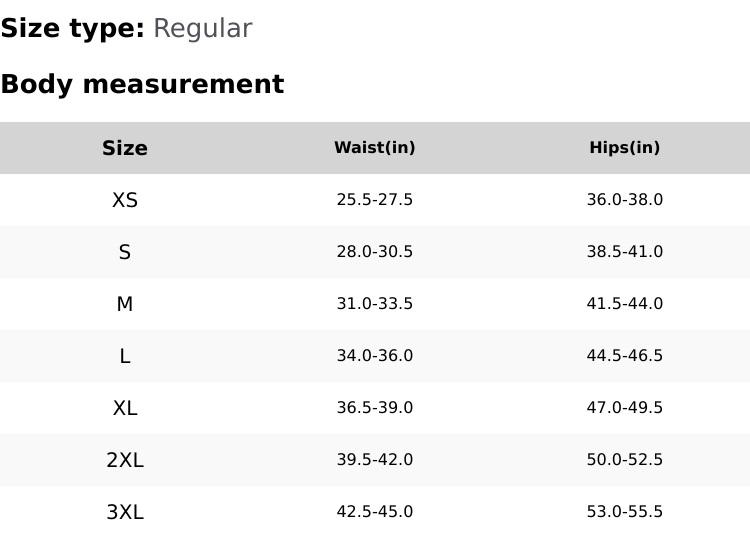Click the Regular size type value
This screenshot has width=750, height=538.
202,29
